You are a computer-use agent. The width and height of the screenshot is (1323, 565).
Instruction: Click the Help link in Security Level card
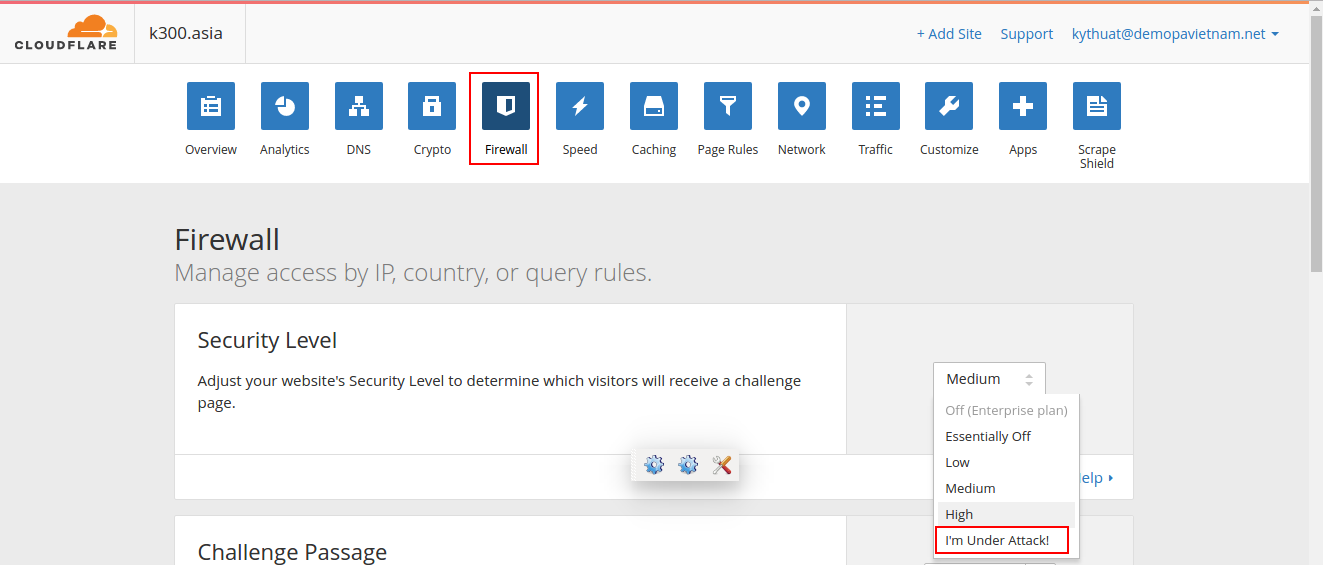1096,478
